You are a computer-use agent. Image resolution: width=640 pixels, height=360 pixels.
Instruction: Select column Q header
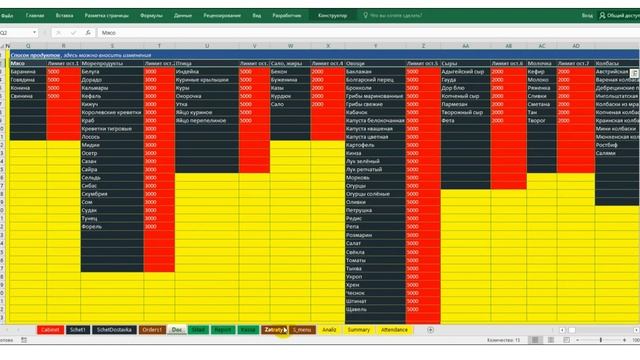[28, 46]
